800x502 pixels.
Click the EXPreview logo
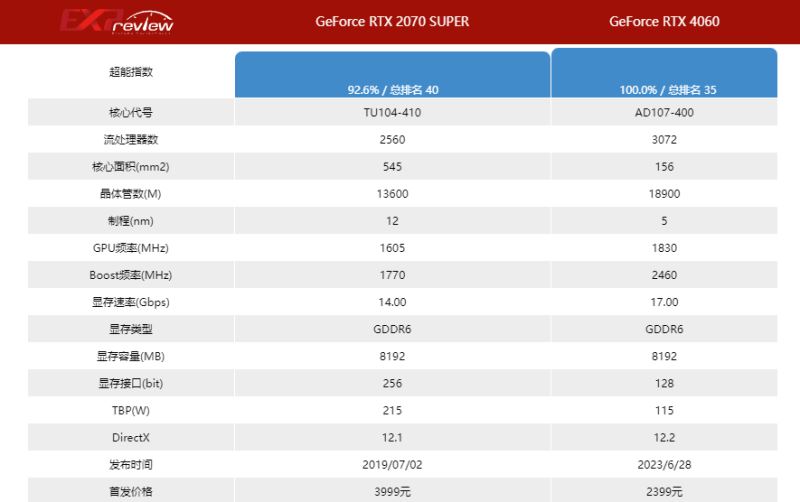[x=117, y=22]
